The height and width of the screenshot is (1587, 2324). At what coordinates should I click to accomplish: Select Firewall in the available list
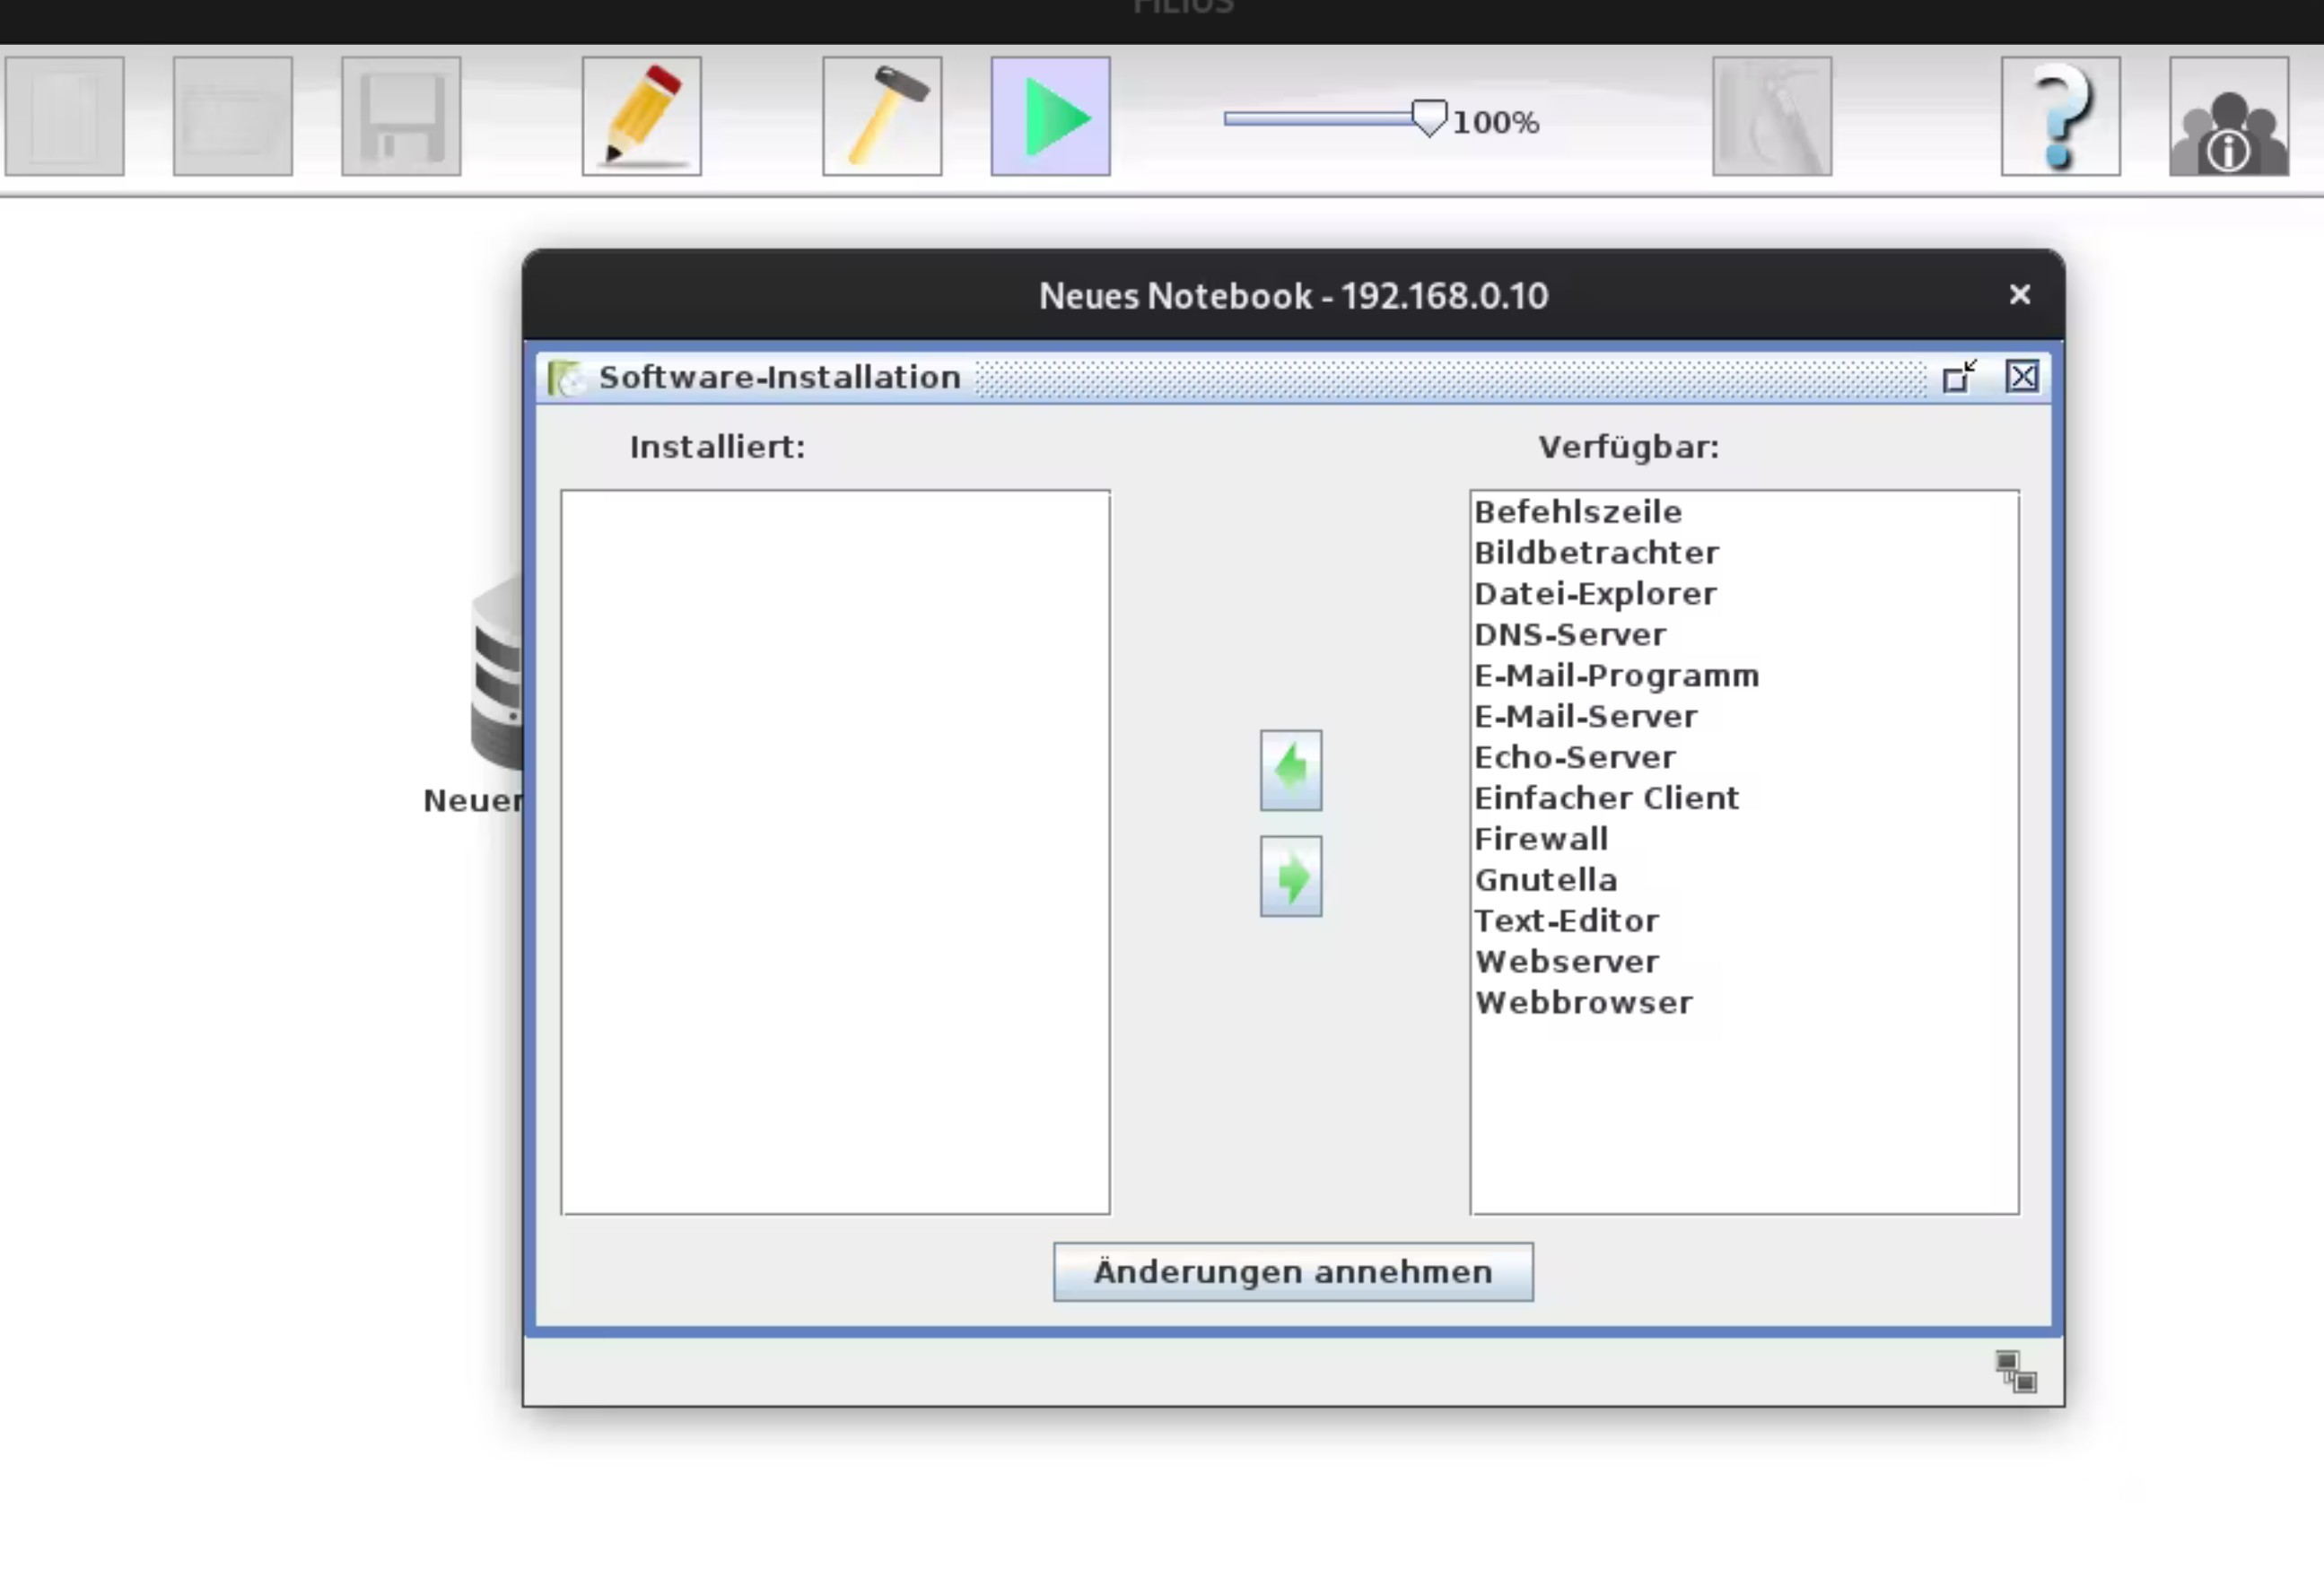1744,838
